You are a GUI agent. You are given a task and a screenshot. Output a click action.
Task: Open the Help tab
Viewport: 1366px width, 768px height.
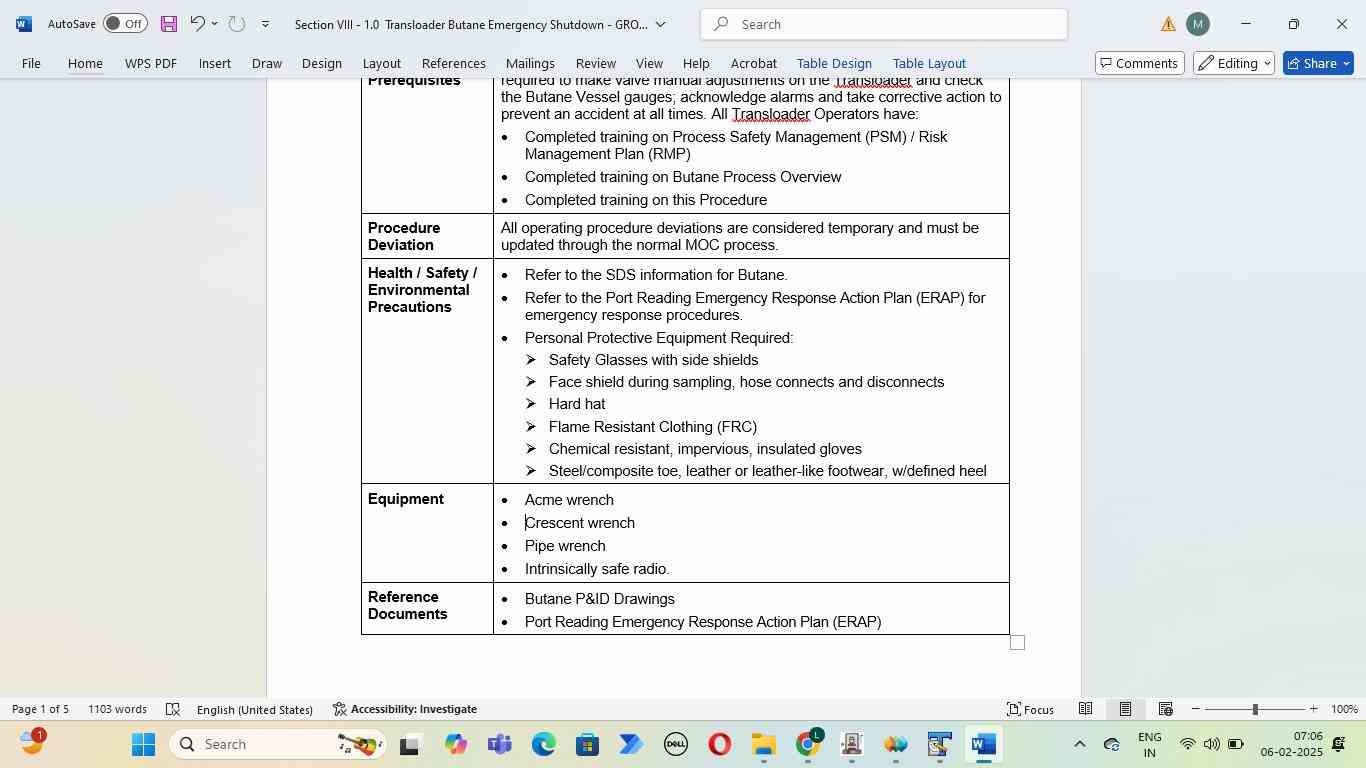click(x=696, y=63)
